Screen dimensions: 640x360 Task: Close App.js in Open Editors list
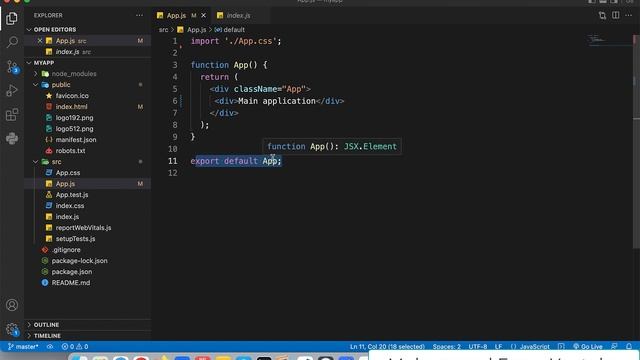tap(40, 41)
